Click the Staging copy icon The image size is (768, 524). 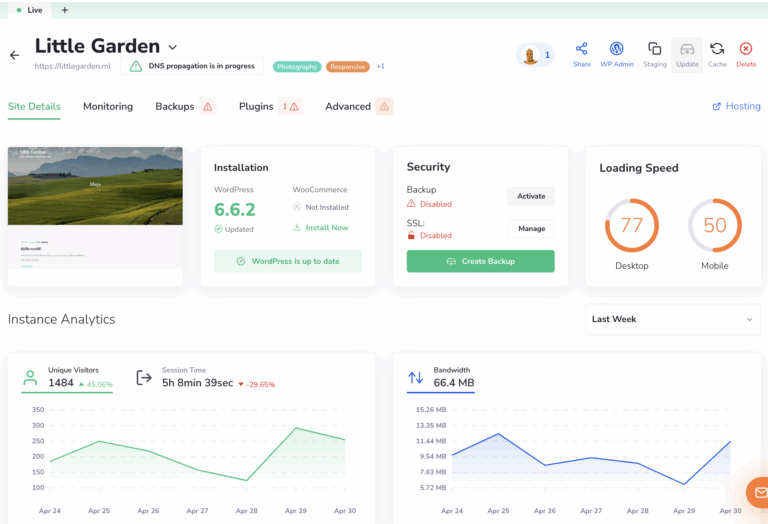(x=654, y=48)
